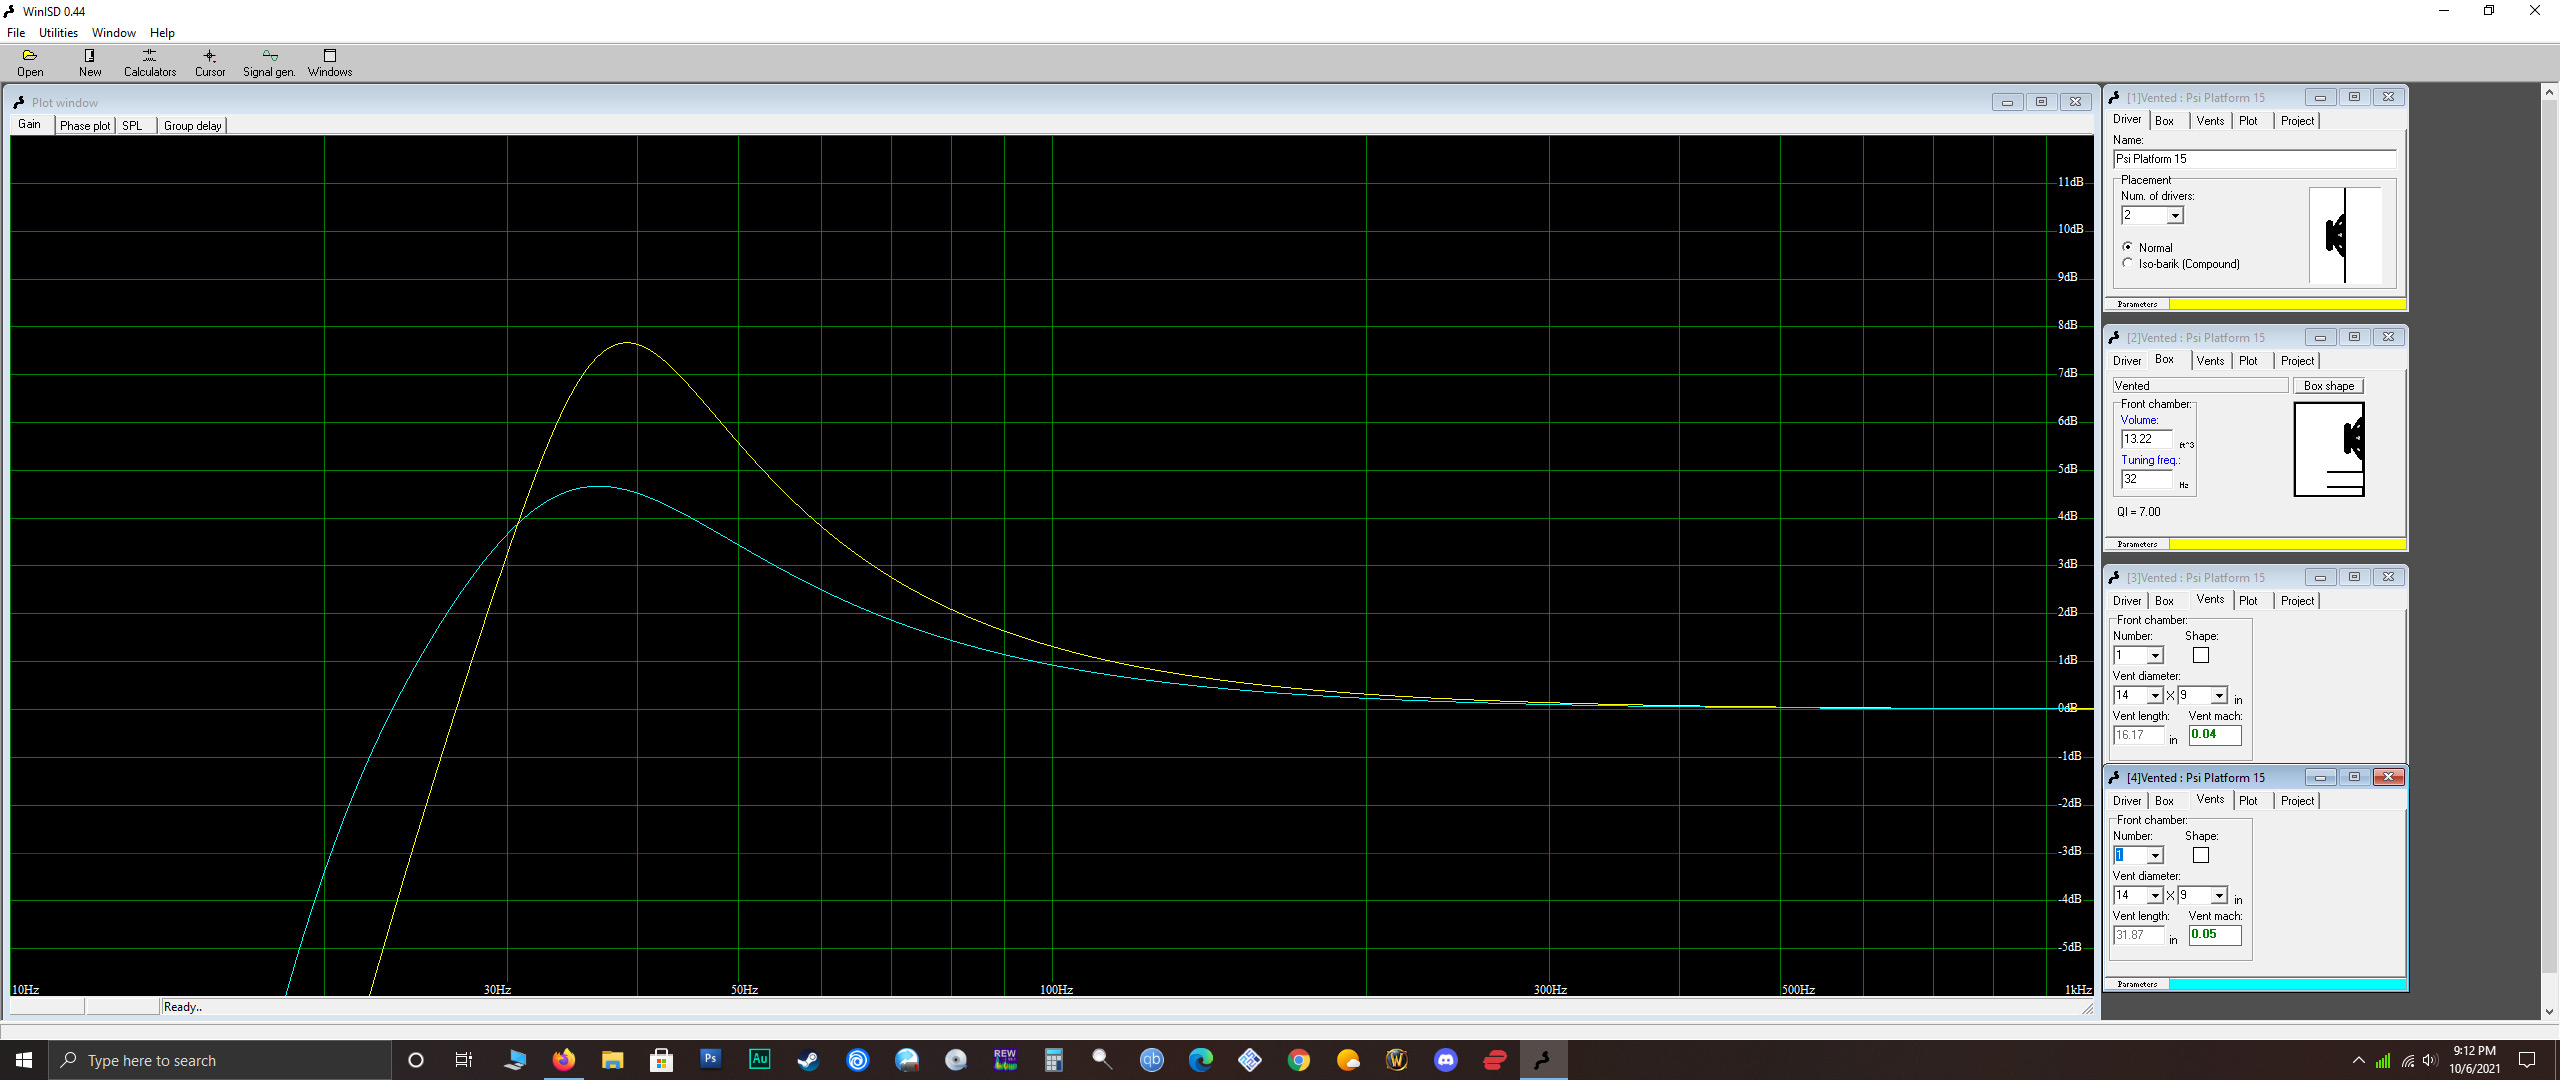Open Vents tab in project 2
This screenshot has width=2560, height=1080.
pos(2210,360)
